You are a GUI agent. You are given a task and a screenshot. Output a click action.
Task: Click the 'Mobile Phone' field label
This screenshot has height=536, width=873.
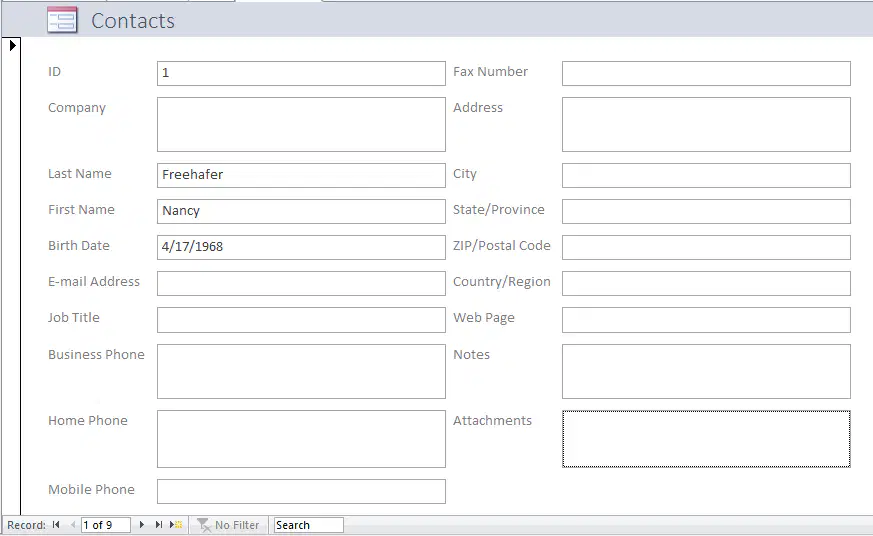(91, 489)
